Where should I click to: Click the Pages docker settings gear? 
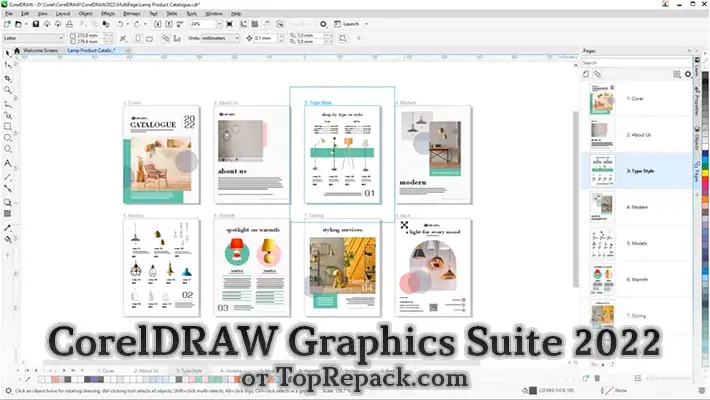[688, 74]
